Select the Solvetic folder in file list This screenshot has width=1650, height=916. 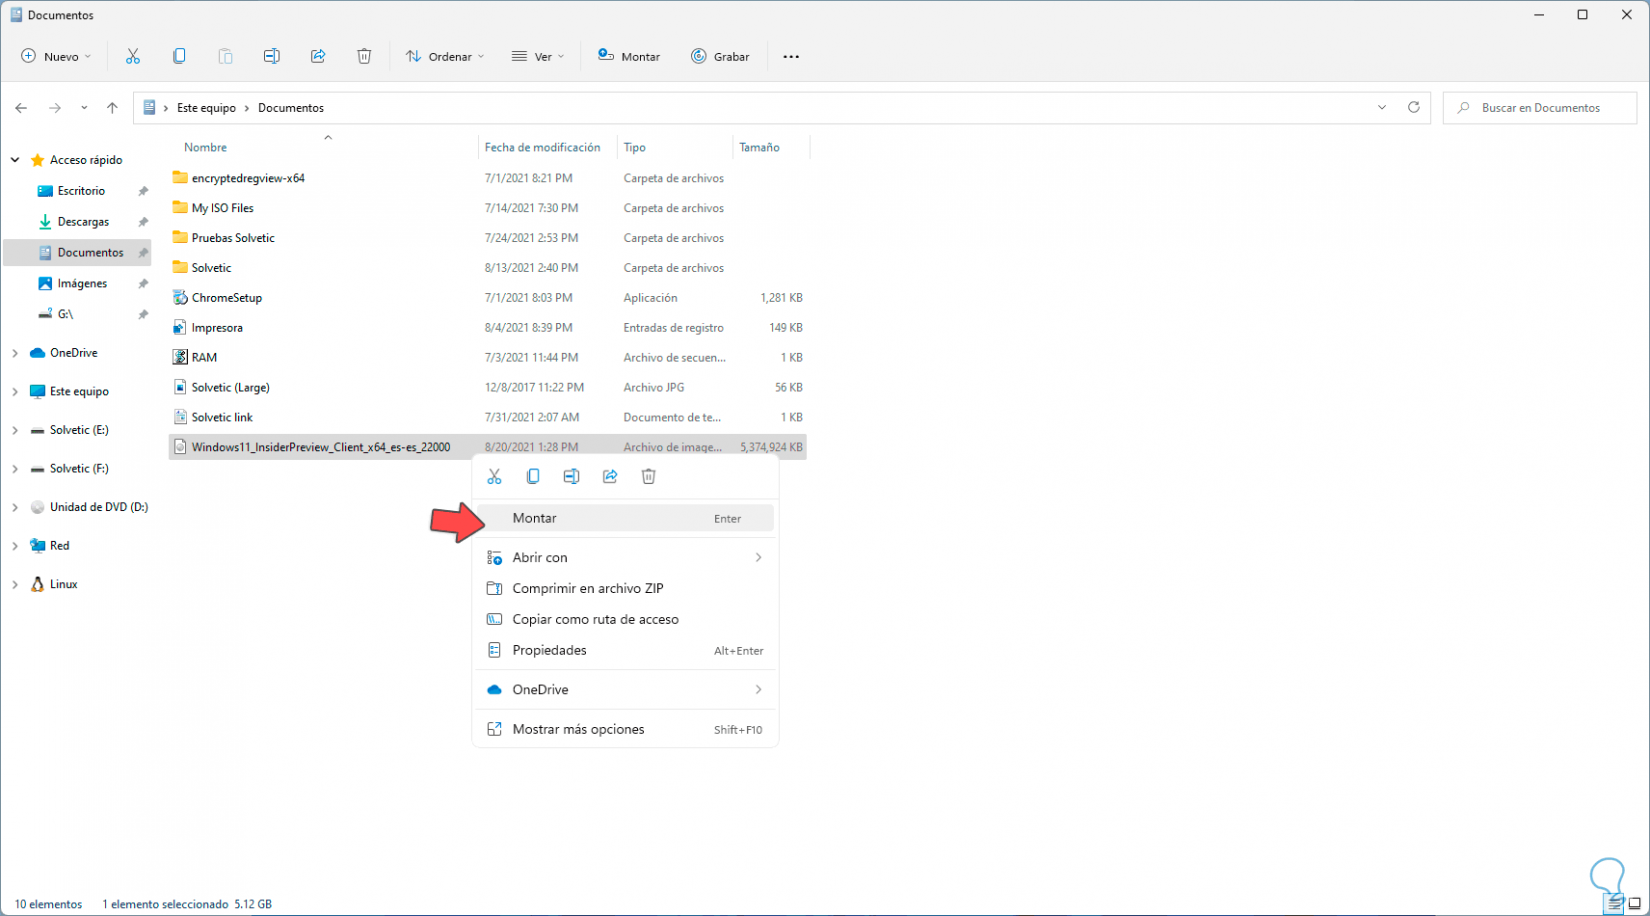[211, 268]
